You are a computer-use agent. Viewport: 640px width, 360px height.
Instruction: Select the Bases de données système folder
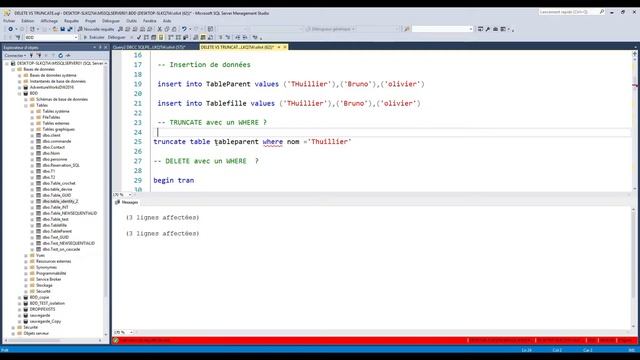click(53, 76)
